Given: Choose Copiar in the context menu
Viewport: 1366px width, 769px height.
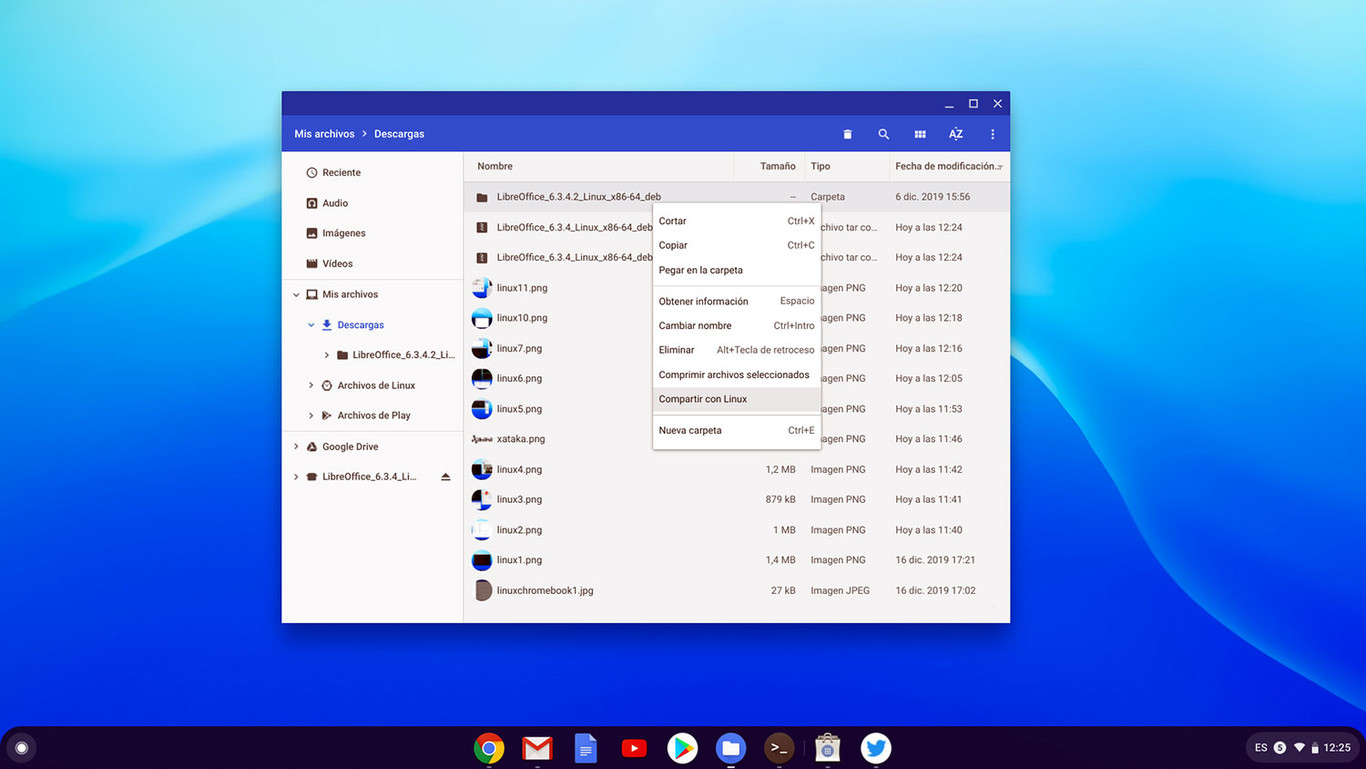Looking at the screenshot, I should click(x=673, y=245).
